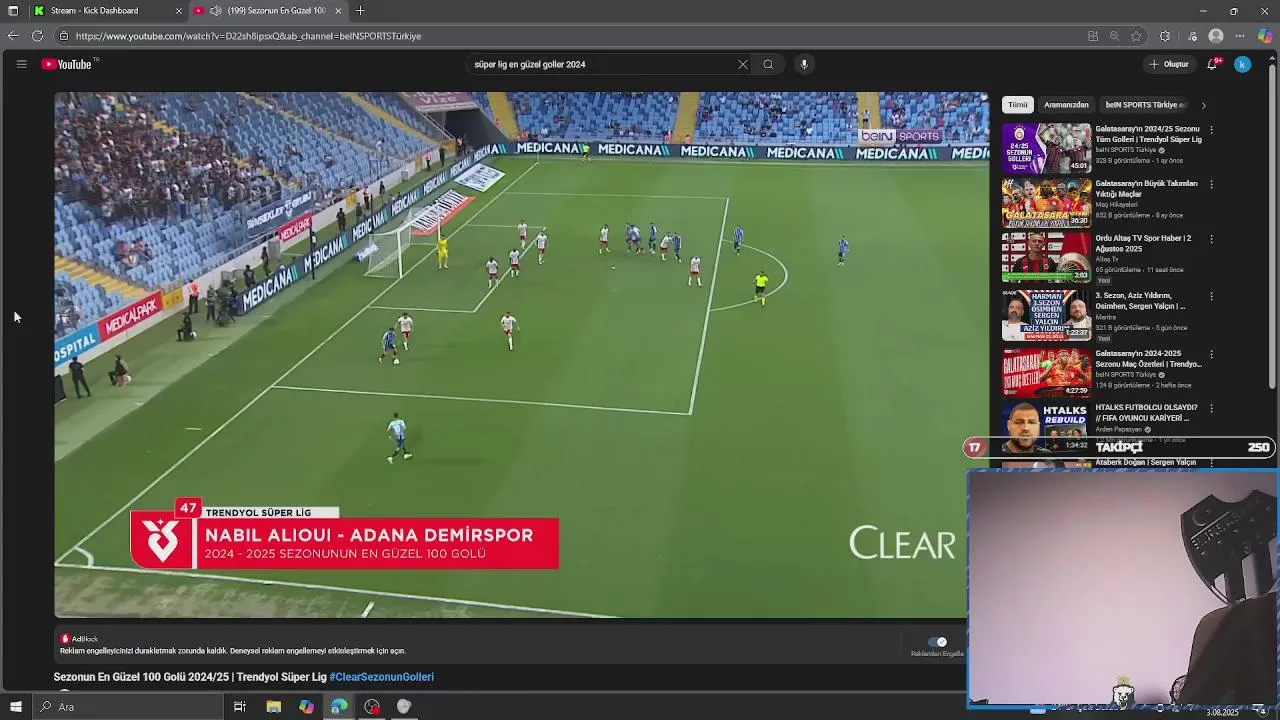The height and width of the screenshot is (720, 1280).
Task: Switch to the Stream - Kick Dashboard tab
Action: click(107, 10)
